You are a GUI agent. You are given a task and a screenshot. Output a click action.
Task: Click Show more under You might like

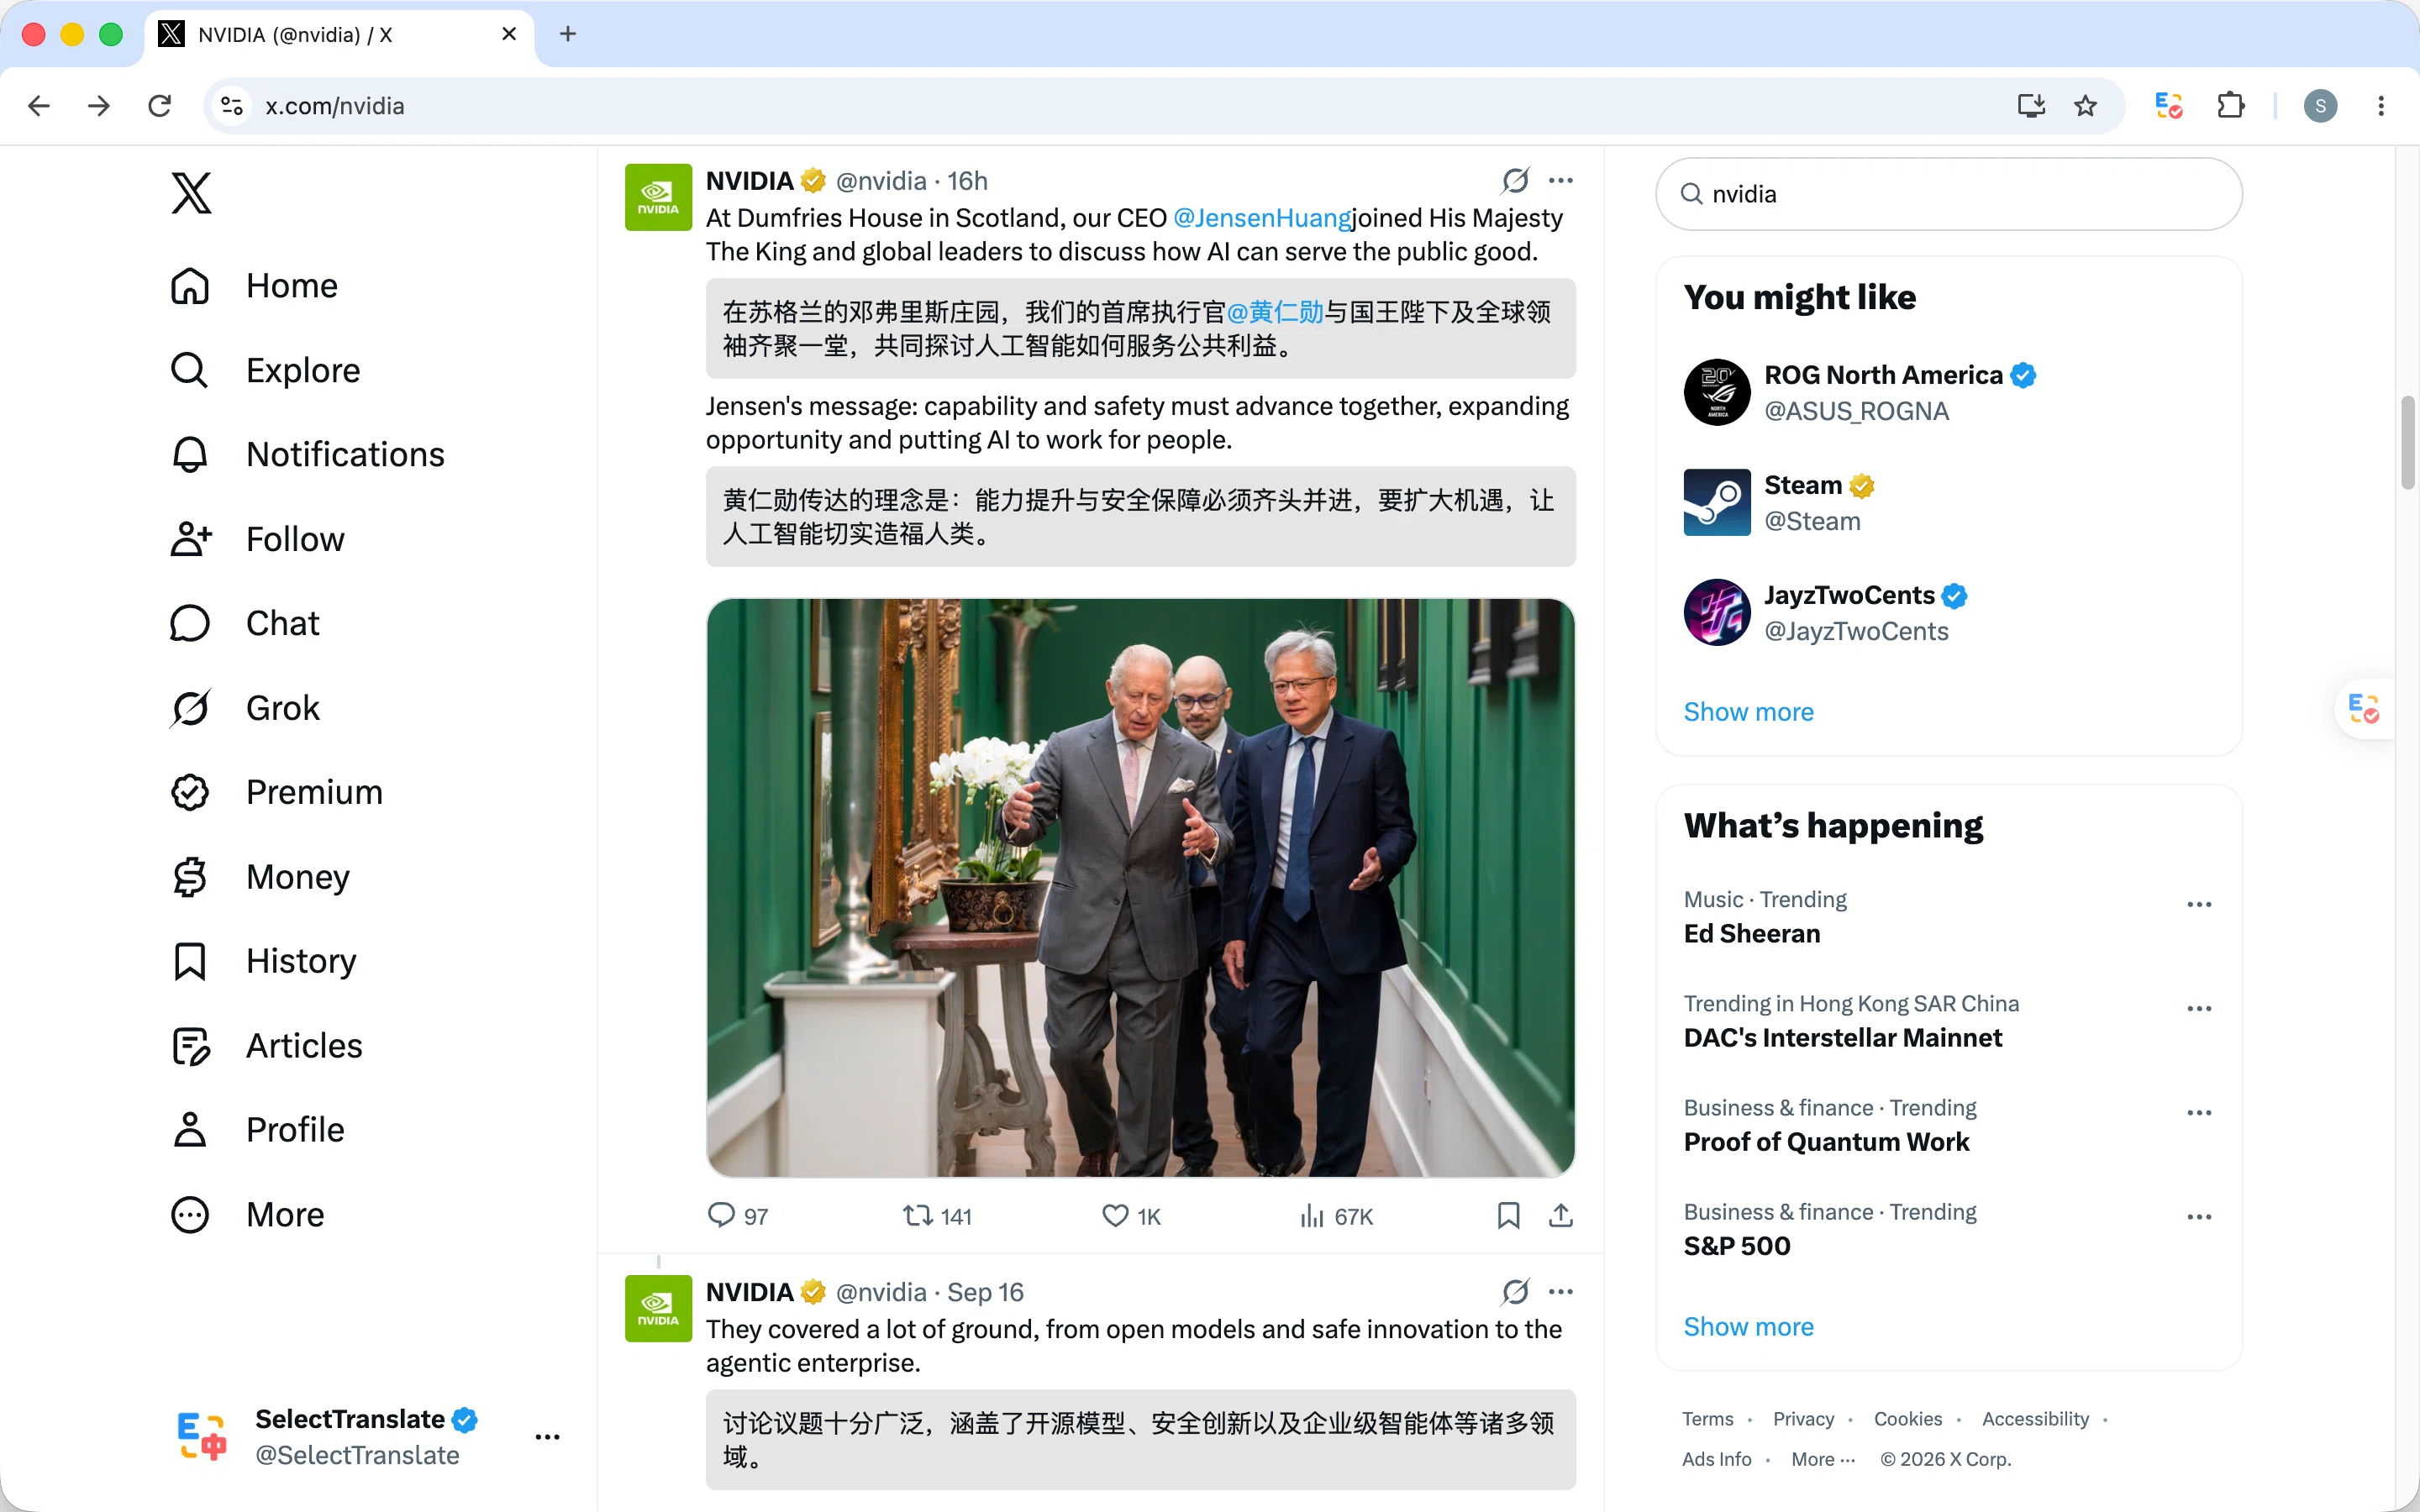(x=1748, y=712)
